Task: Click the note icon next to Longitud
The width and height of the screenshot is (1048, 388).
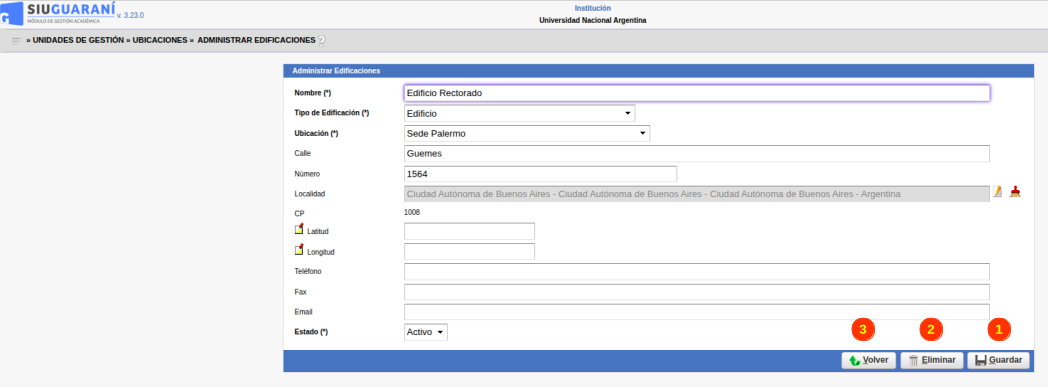Action: [299, 250]
